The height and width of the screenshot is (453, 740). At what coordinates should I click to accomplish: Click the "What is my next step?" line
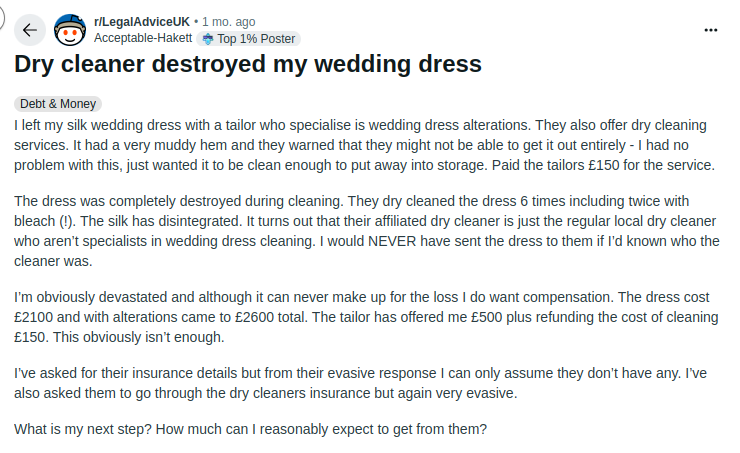(249, 430)
